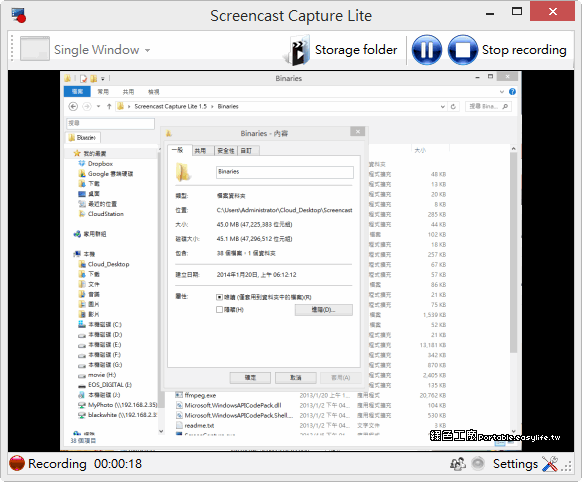Select Cloud_Desktop in the navigation tree

[104, 264]
